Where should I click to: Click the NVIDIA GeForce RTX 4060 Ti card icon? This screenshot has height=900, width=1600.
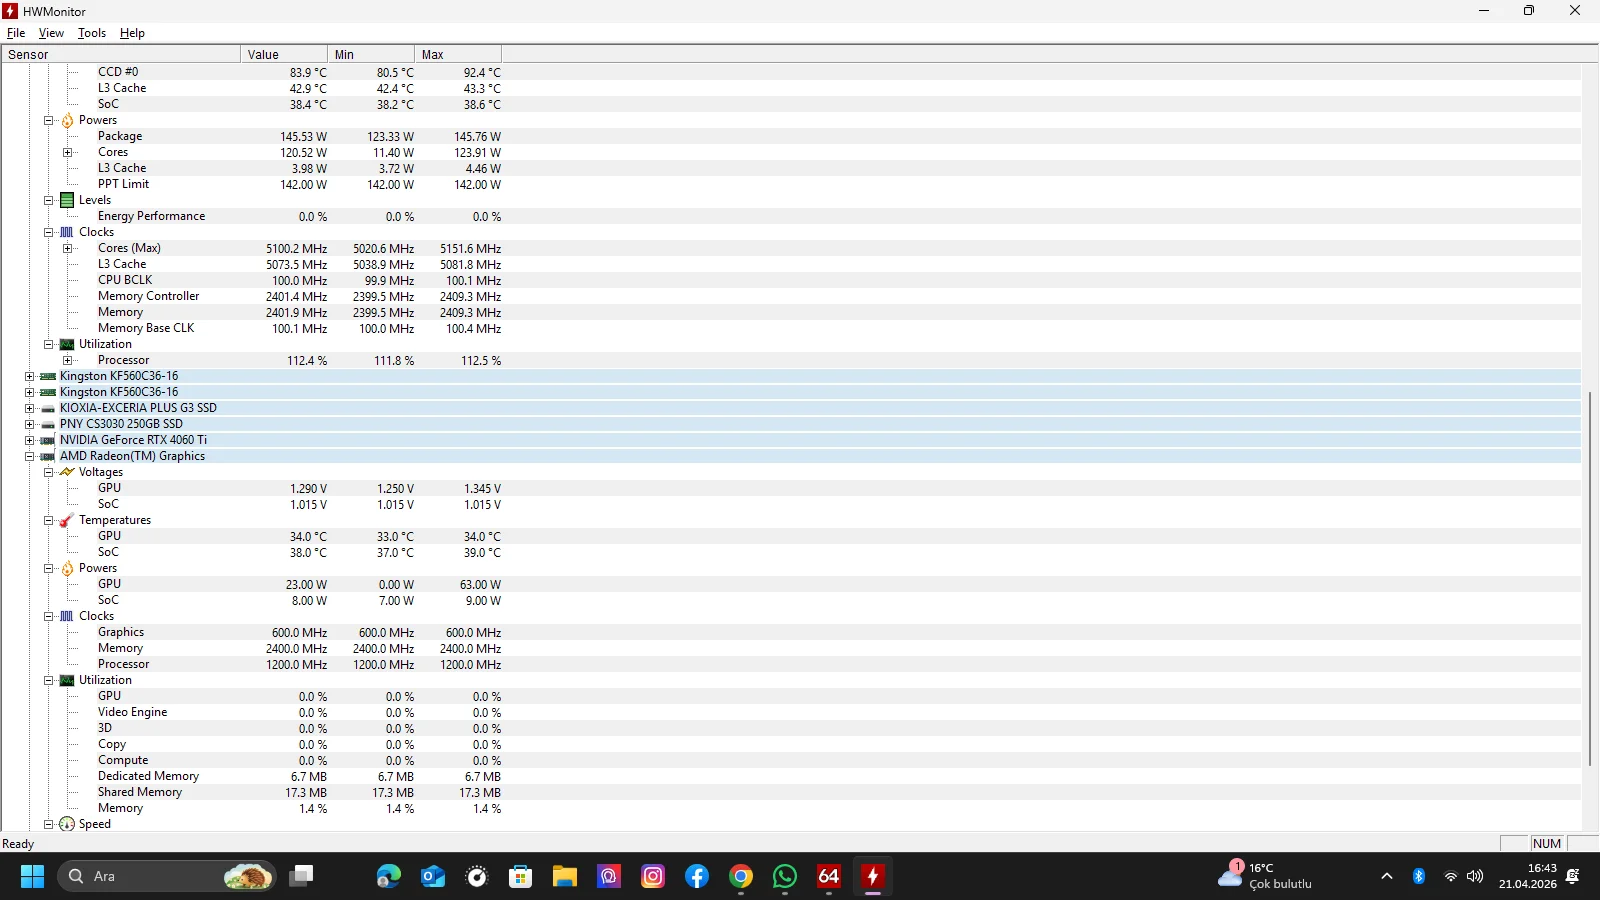tap(48, 440)
